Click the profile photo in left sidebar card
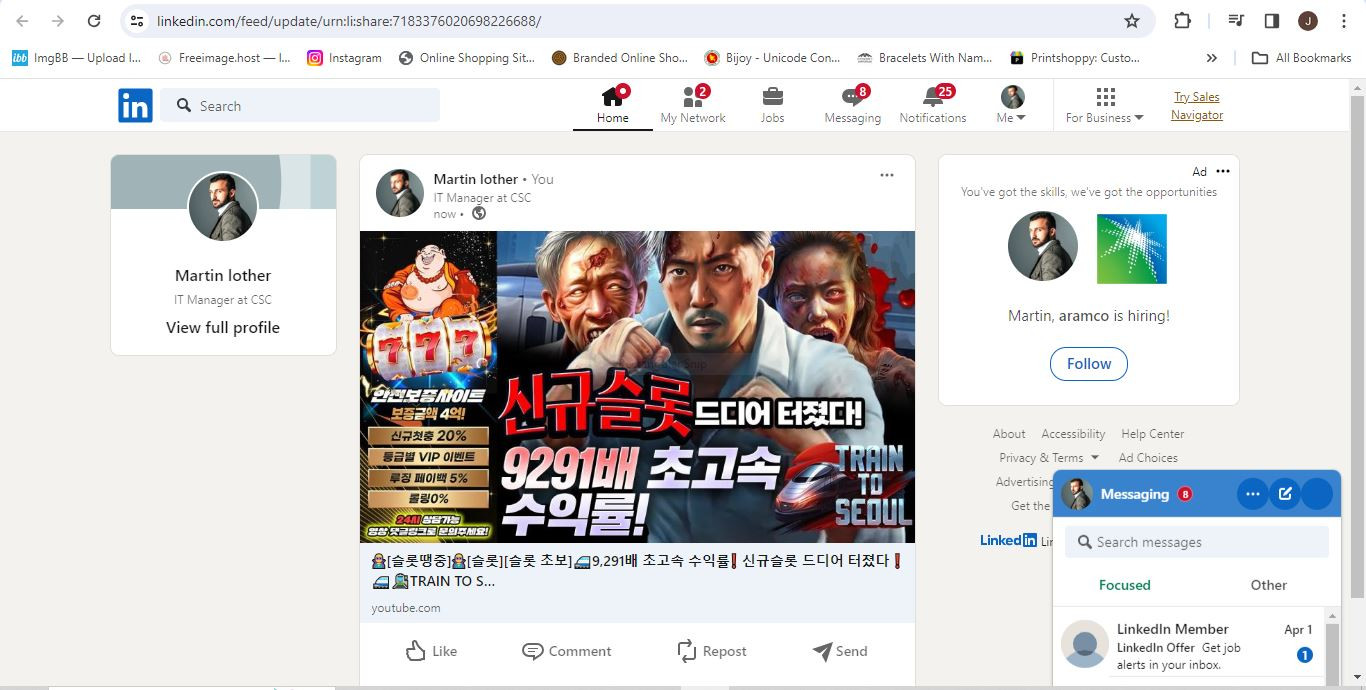The image size is (1366, 690). (223, 207)
